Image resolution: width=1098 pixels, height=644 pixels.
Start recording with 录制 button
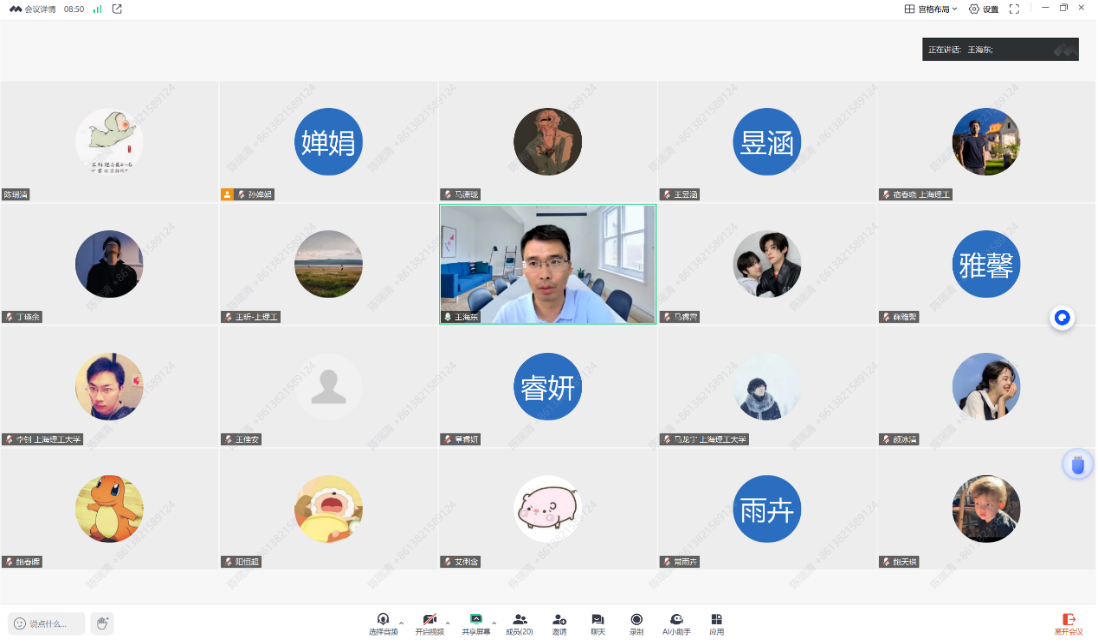click(636, 620)
